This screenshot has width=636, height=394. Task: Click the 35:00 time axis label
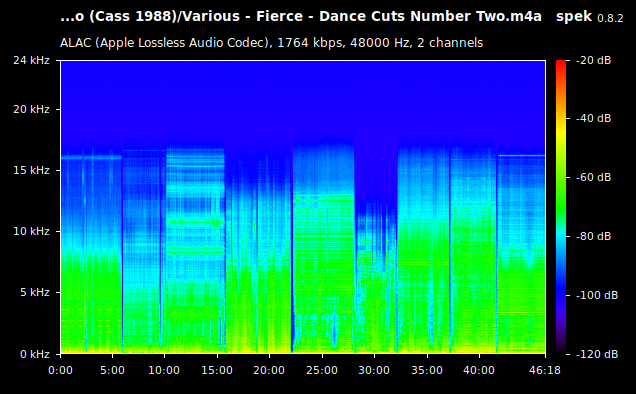pyautogui.click(x=427, y=370)
